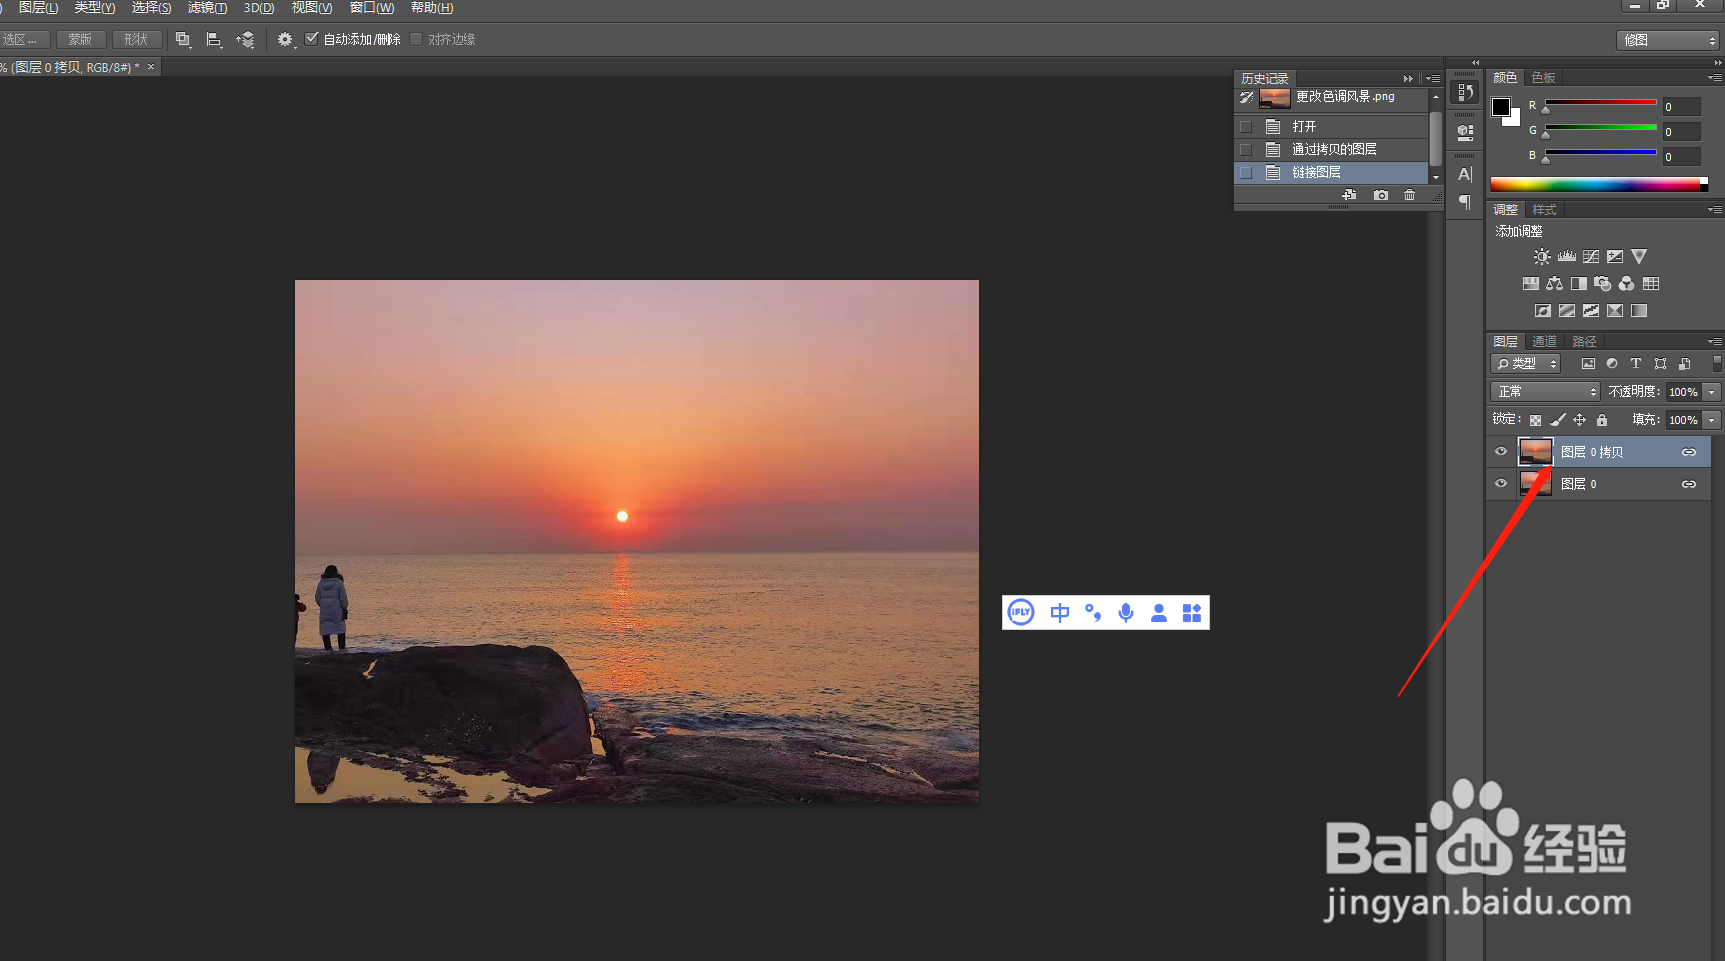
Task: Toggle visibility of the 图层 0 layer
Action: coord(1501,484)
